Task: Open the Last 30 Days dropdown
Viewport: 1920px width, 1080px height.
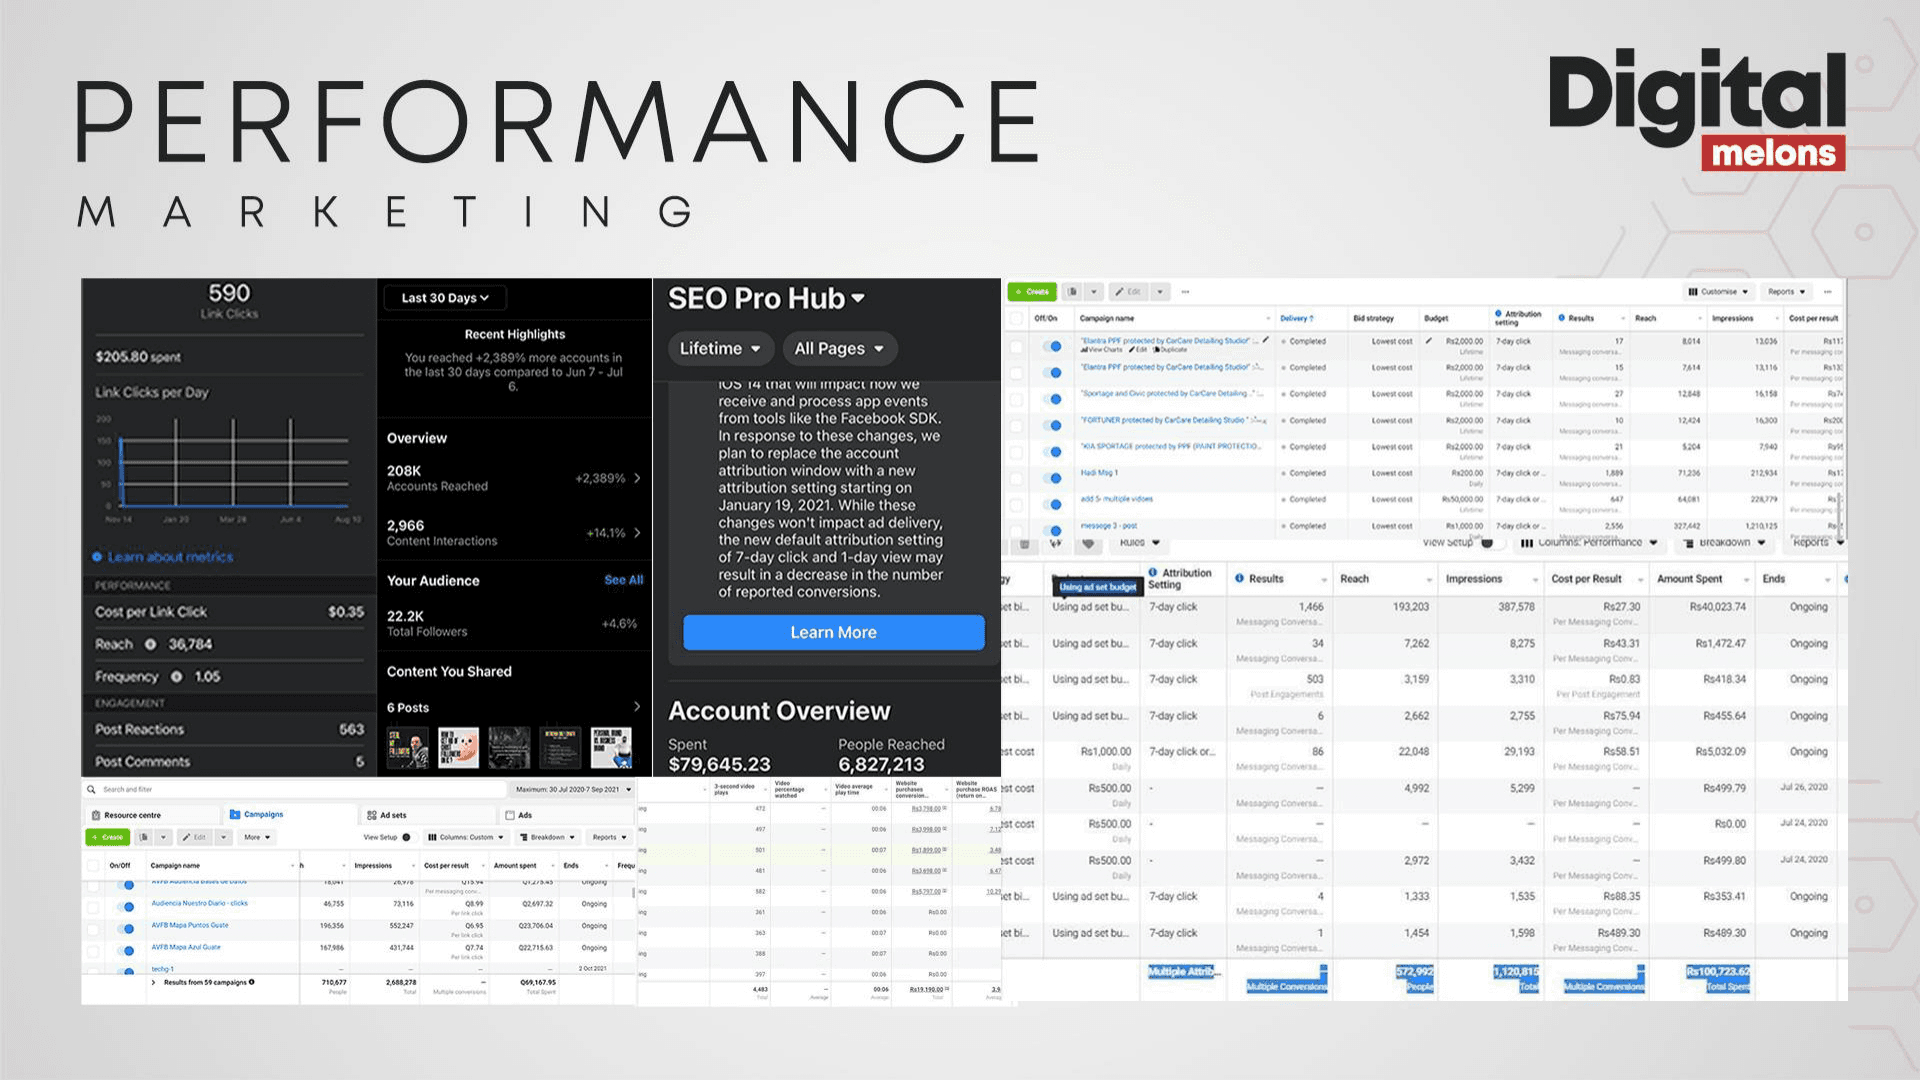Action: click(445, 298)
